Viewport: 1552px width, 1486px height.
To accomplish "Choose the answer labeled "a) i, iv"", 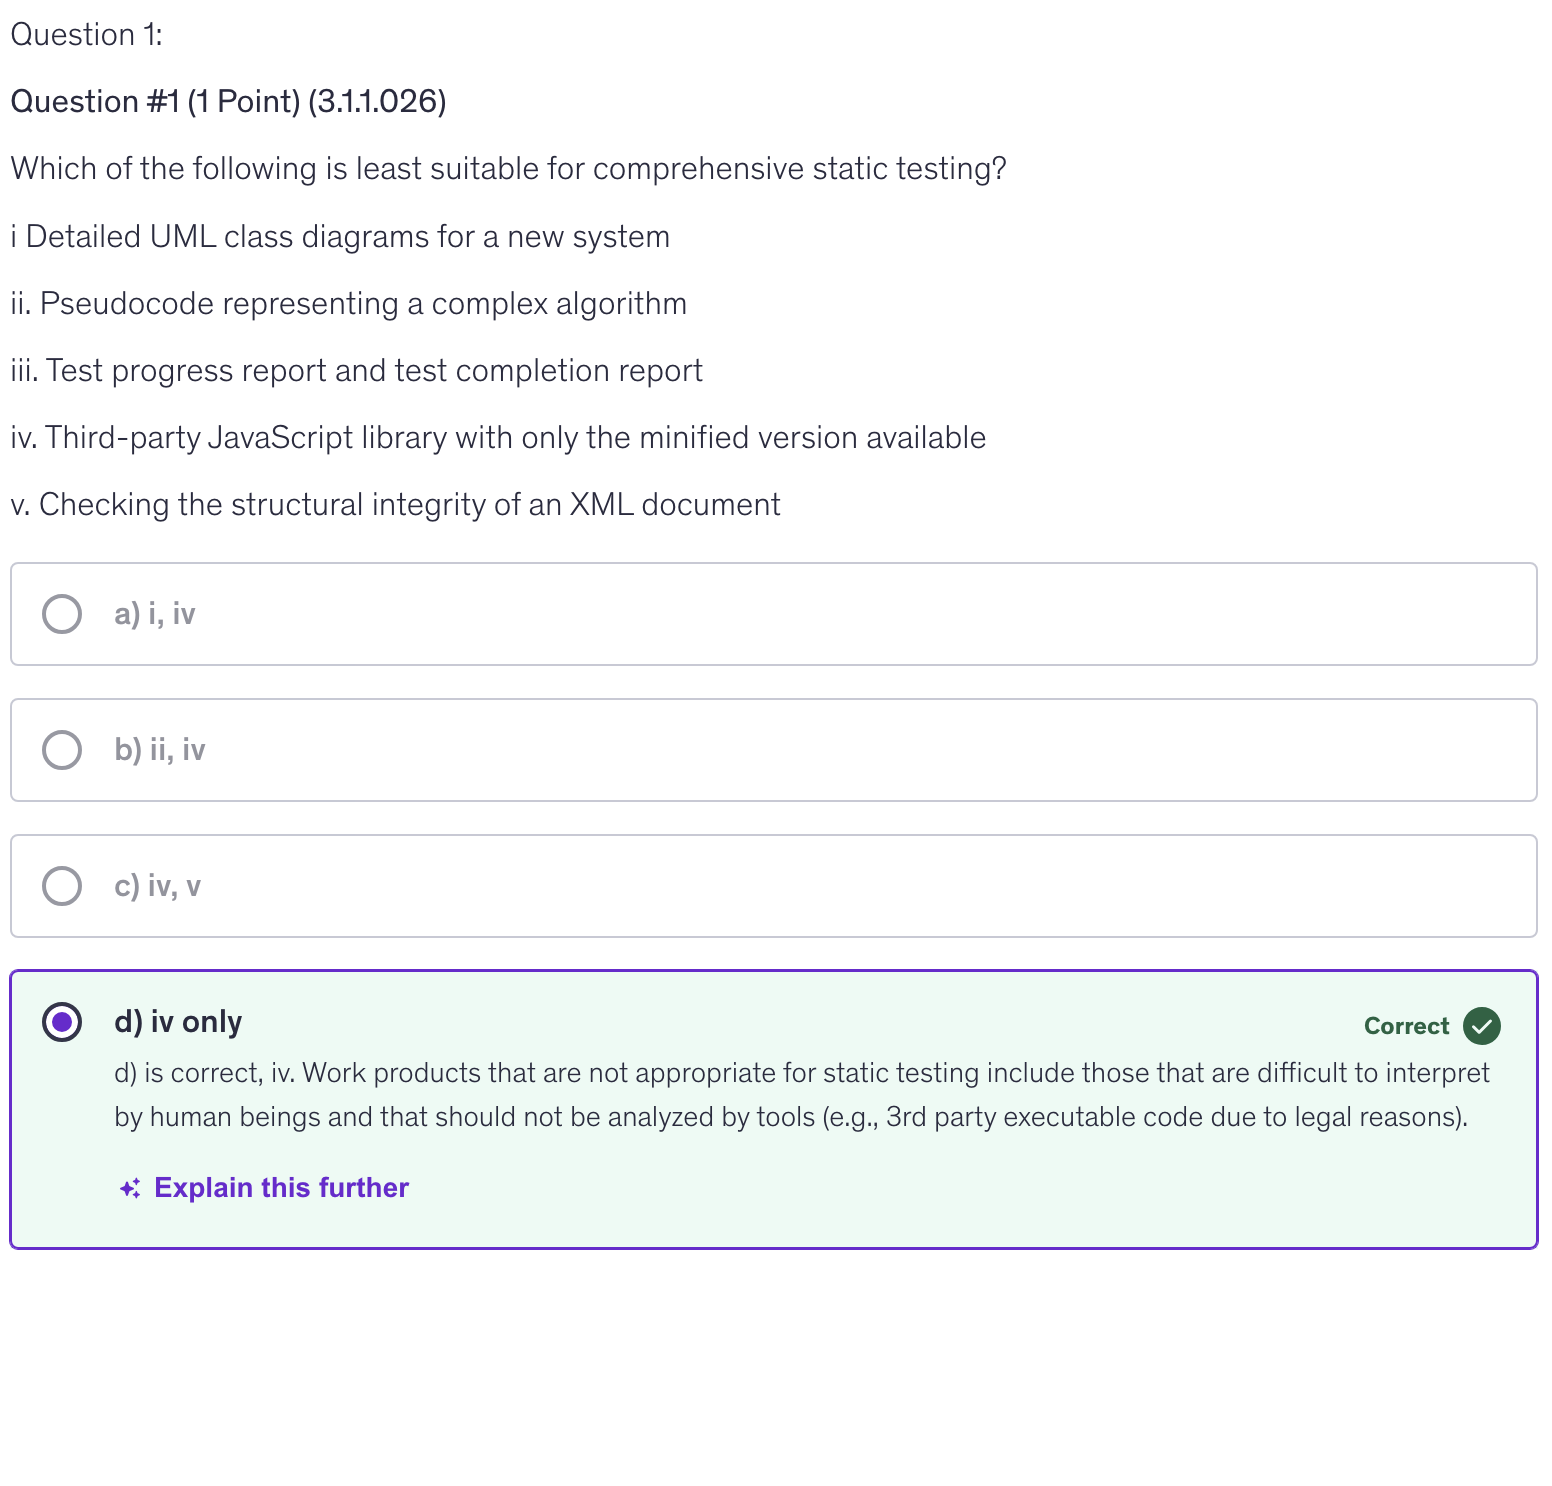I will [x=155, y=614].
